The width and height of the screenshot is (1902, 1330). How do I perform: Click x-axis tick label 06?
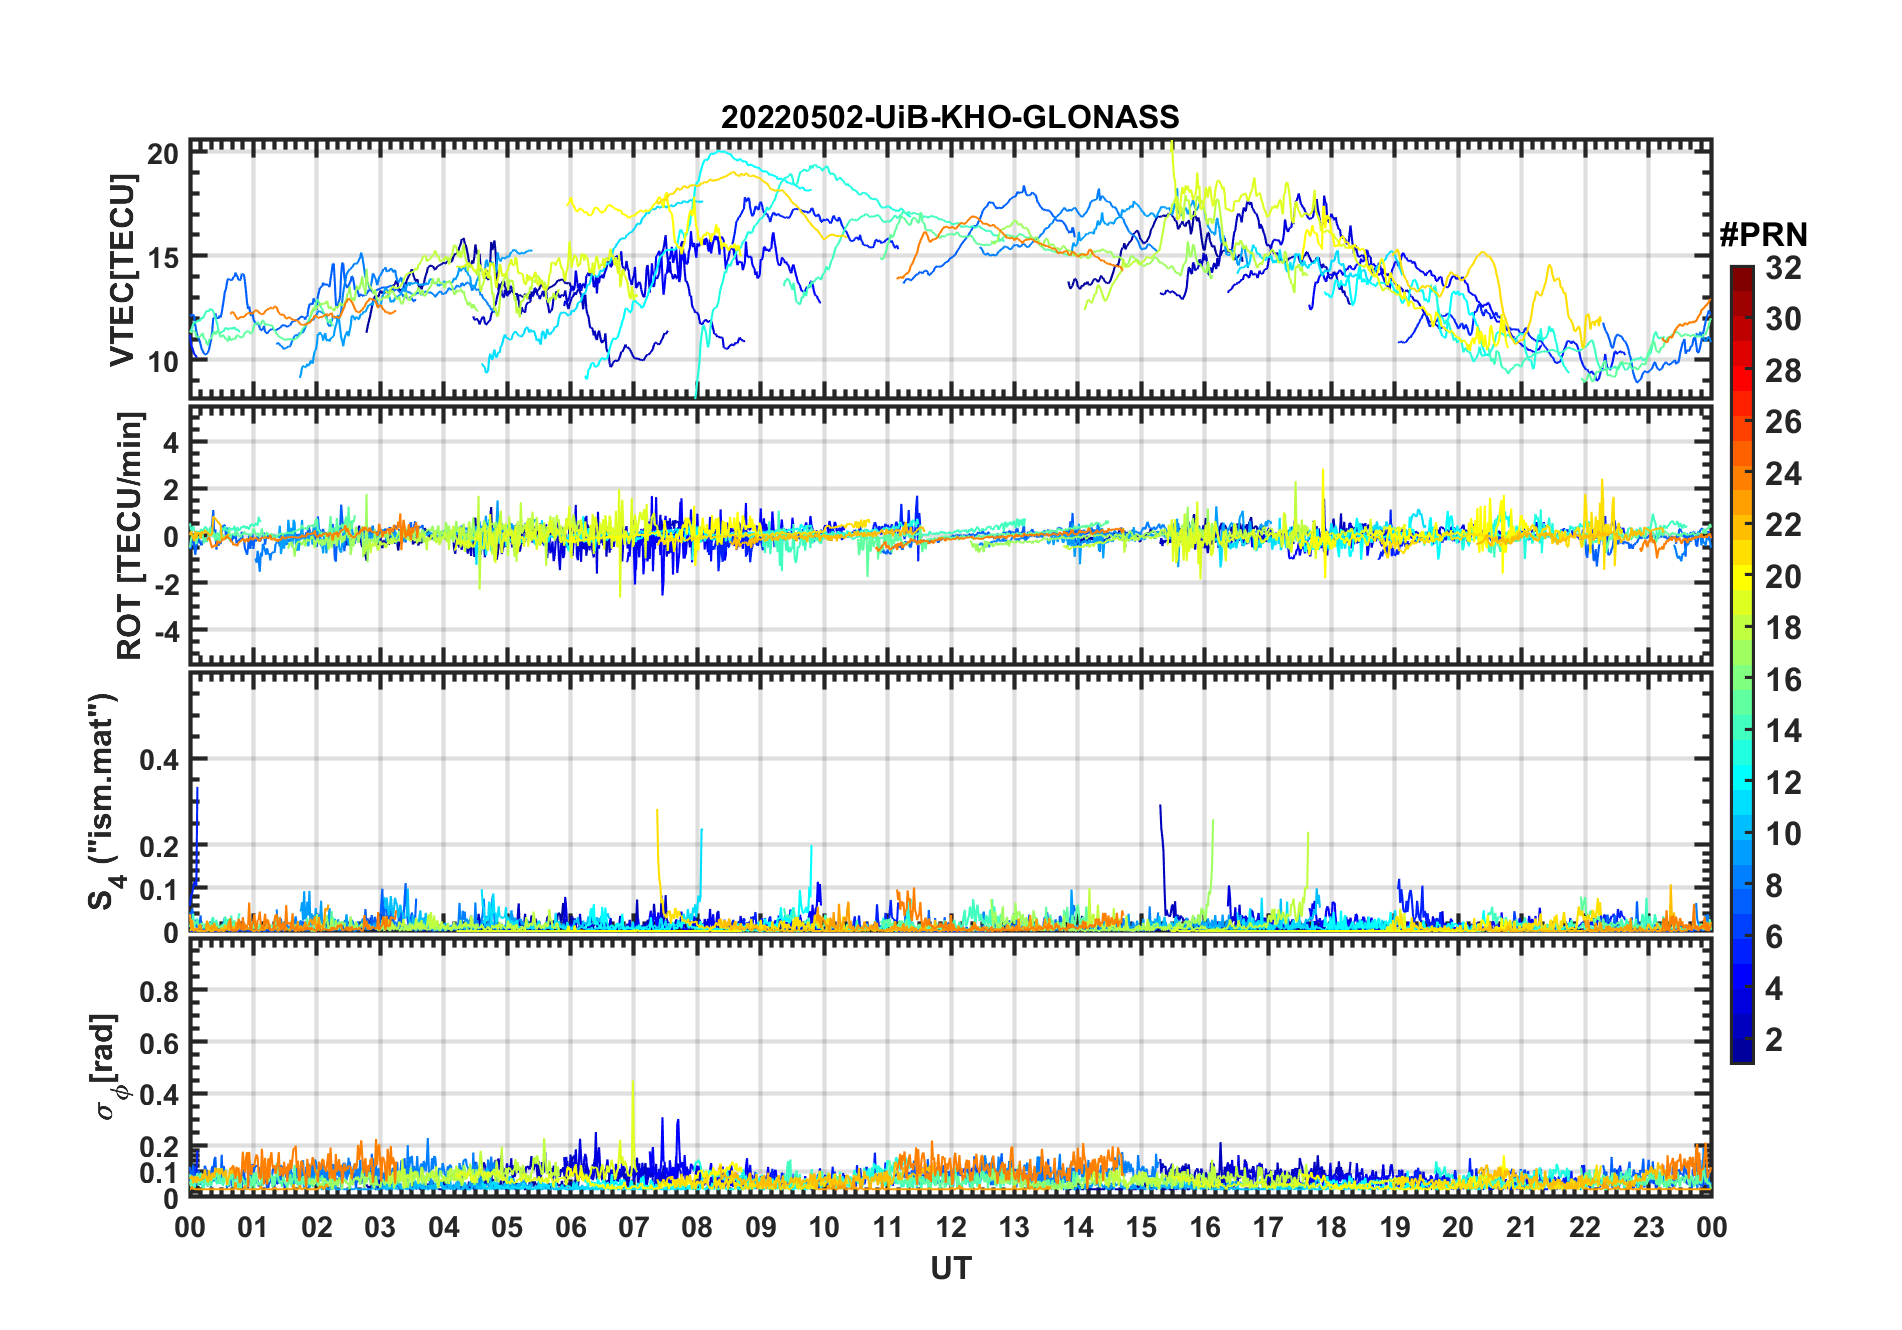571,1227
